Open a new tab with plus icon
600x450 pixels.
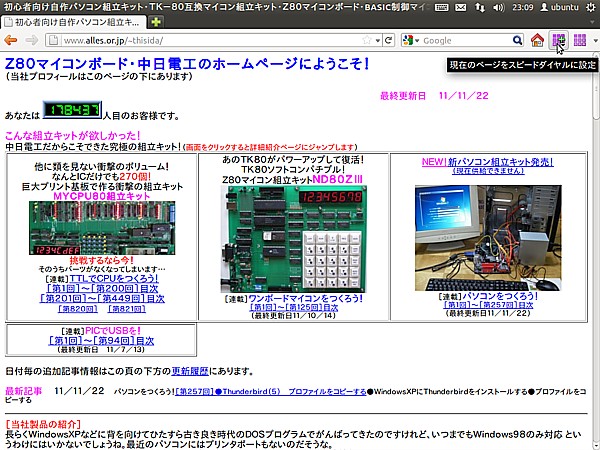pos(156,22)
